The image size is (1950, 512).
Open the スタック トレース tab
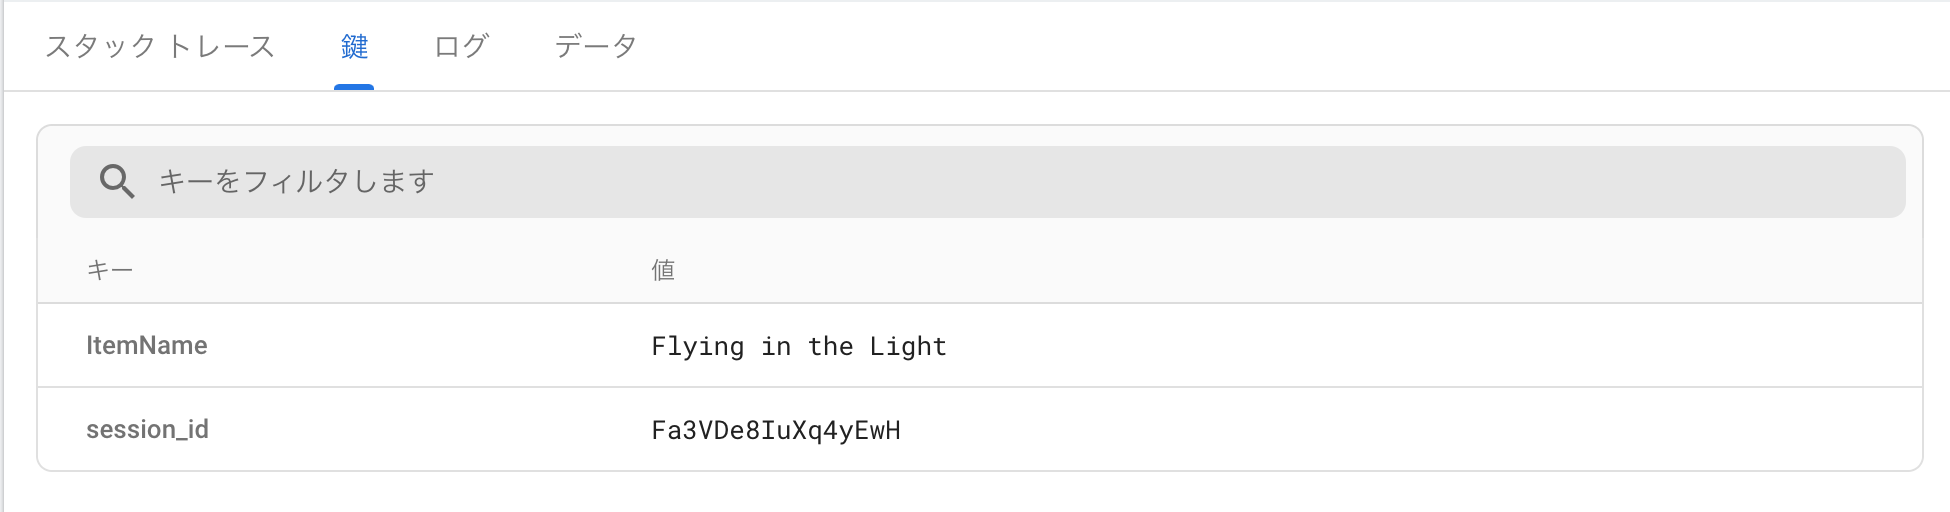(x=160, y=46)
